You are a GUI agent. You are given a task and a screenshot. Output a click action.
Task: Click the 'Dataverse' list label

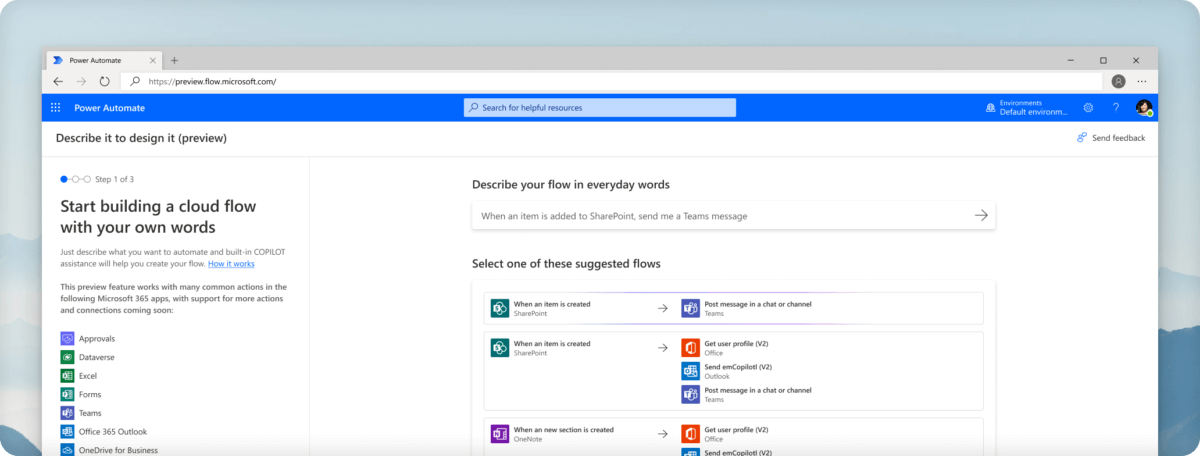click(x=97, y=357)
